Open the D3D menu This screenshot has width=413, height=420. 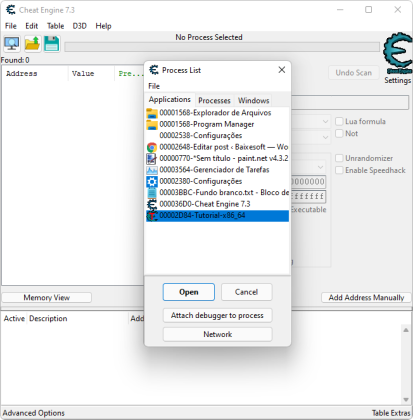80,26
